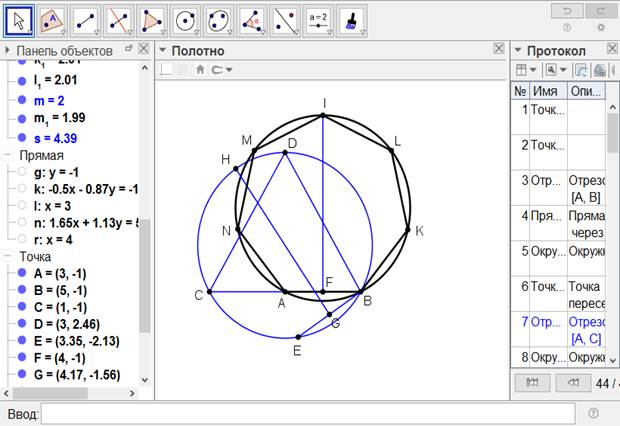Select protocol row 7 Отрезок [A, C]

coord(558,329)
